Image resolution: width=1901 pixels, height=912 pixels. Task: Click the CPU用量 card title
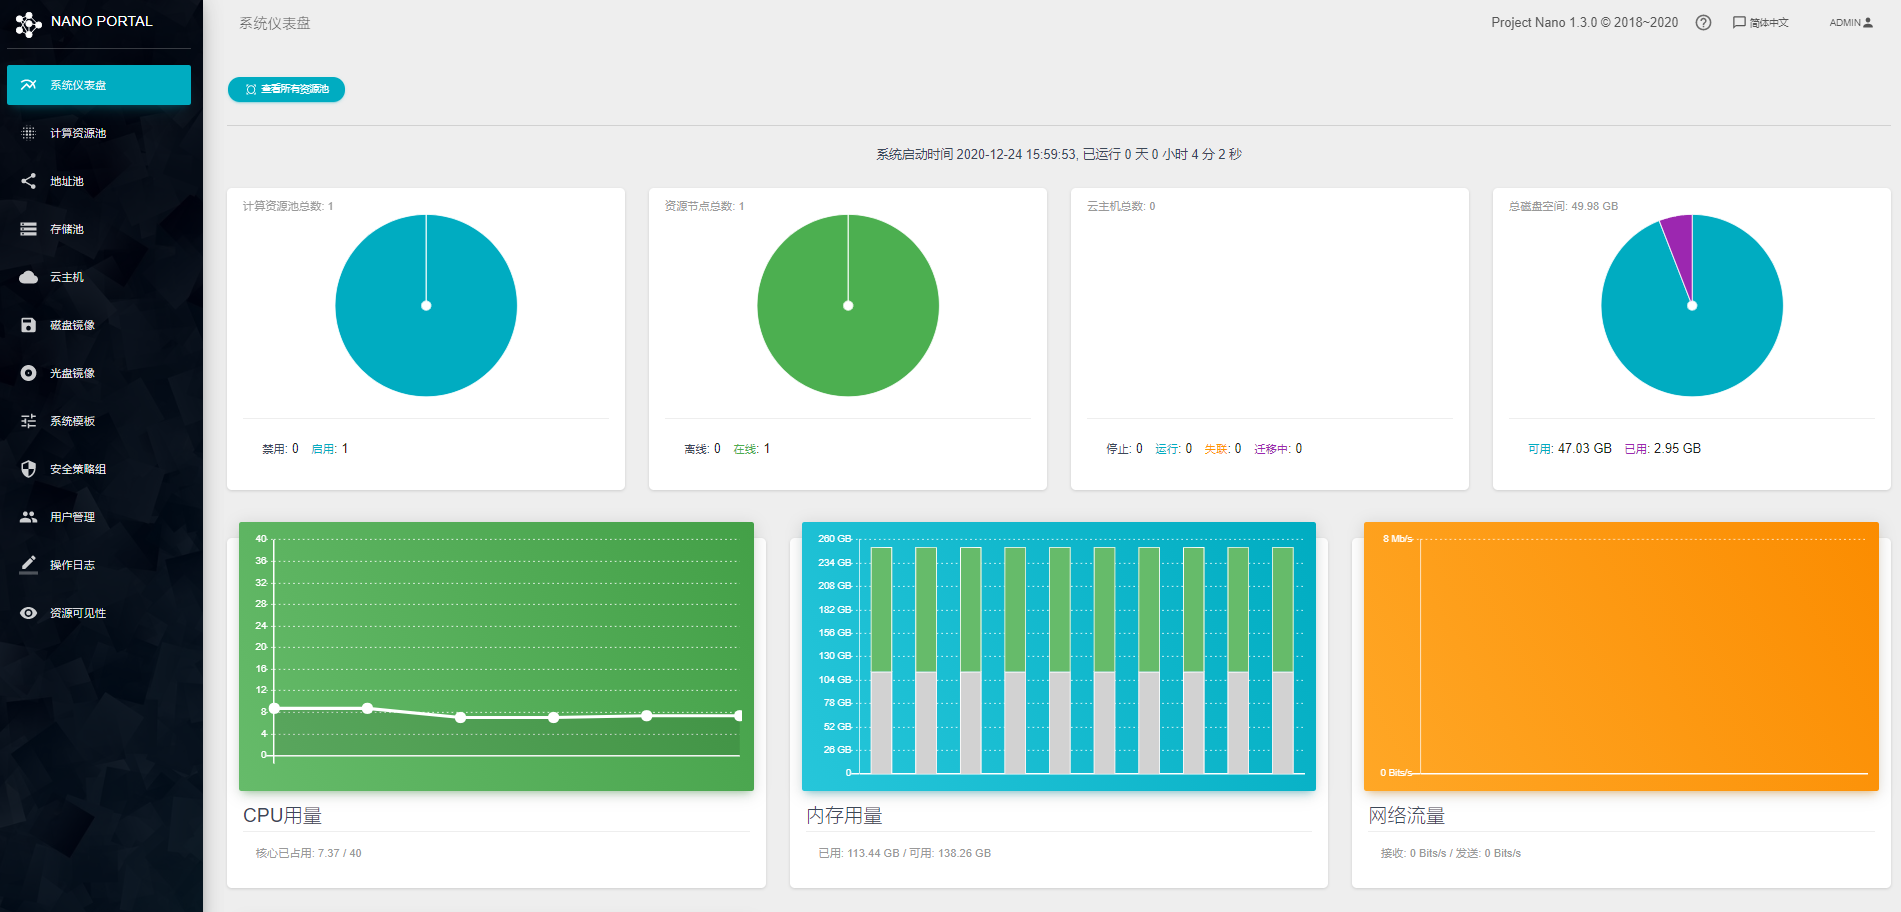click(x=283, y=816)
